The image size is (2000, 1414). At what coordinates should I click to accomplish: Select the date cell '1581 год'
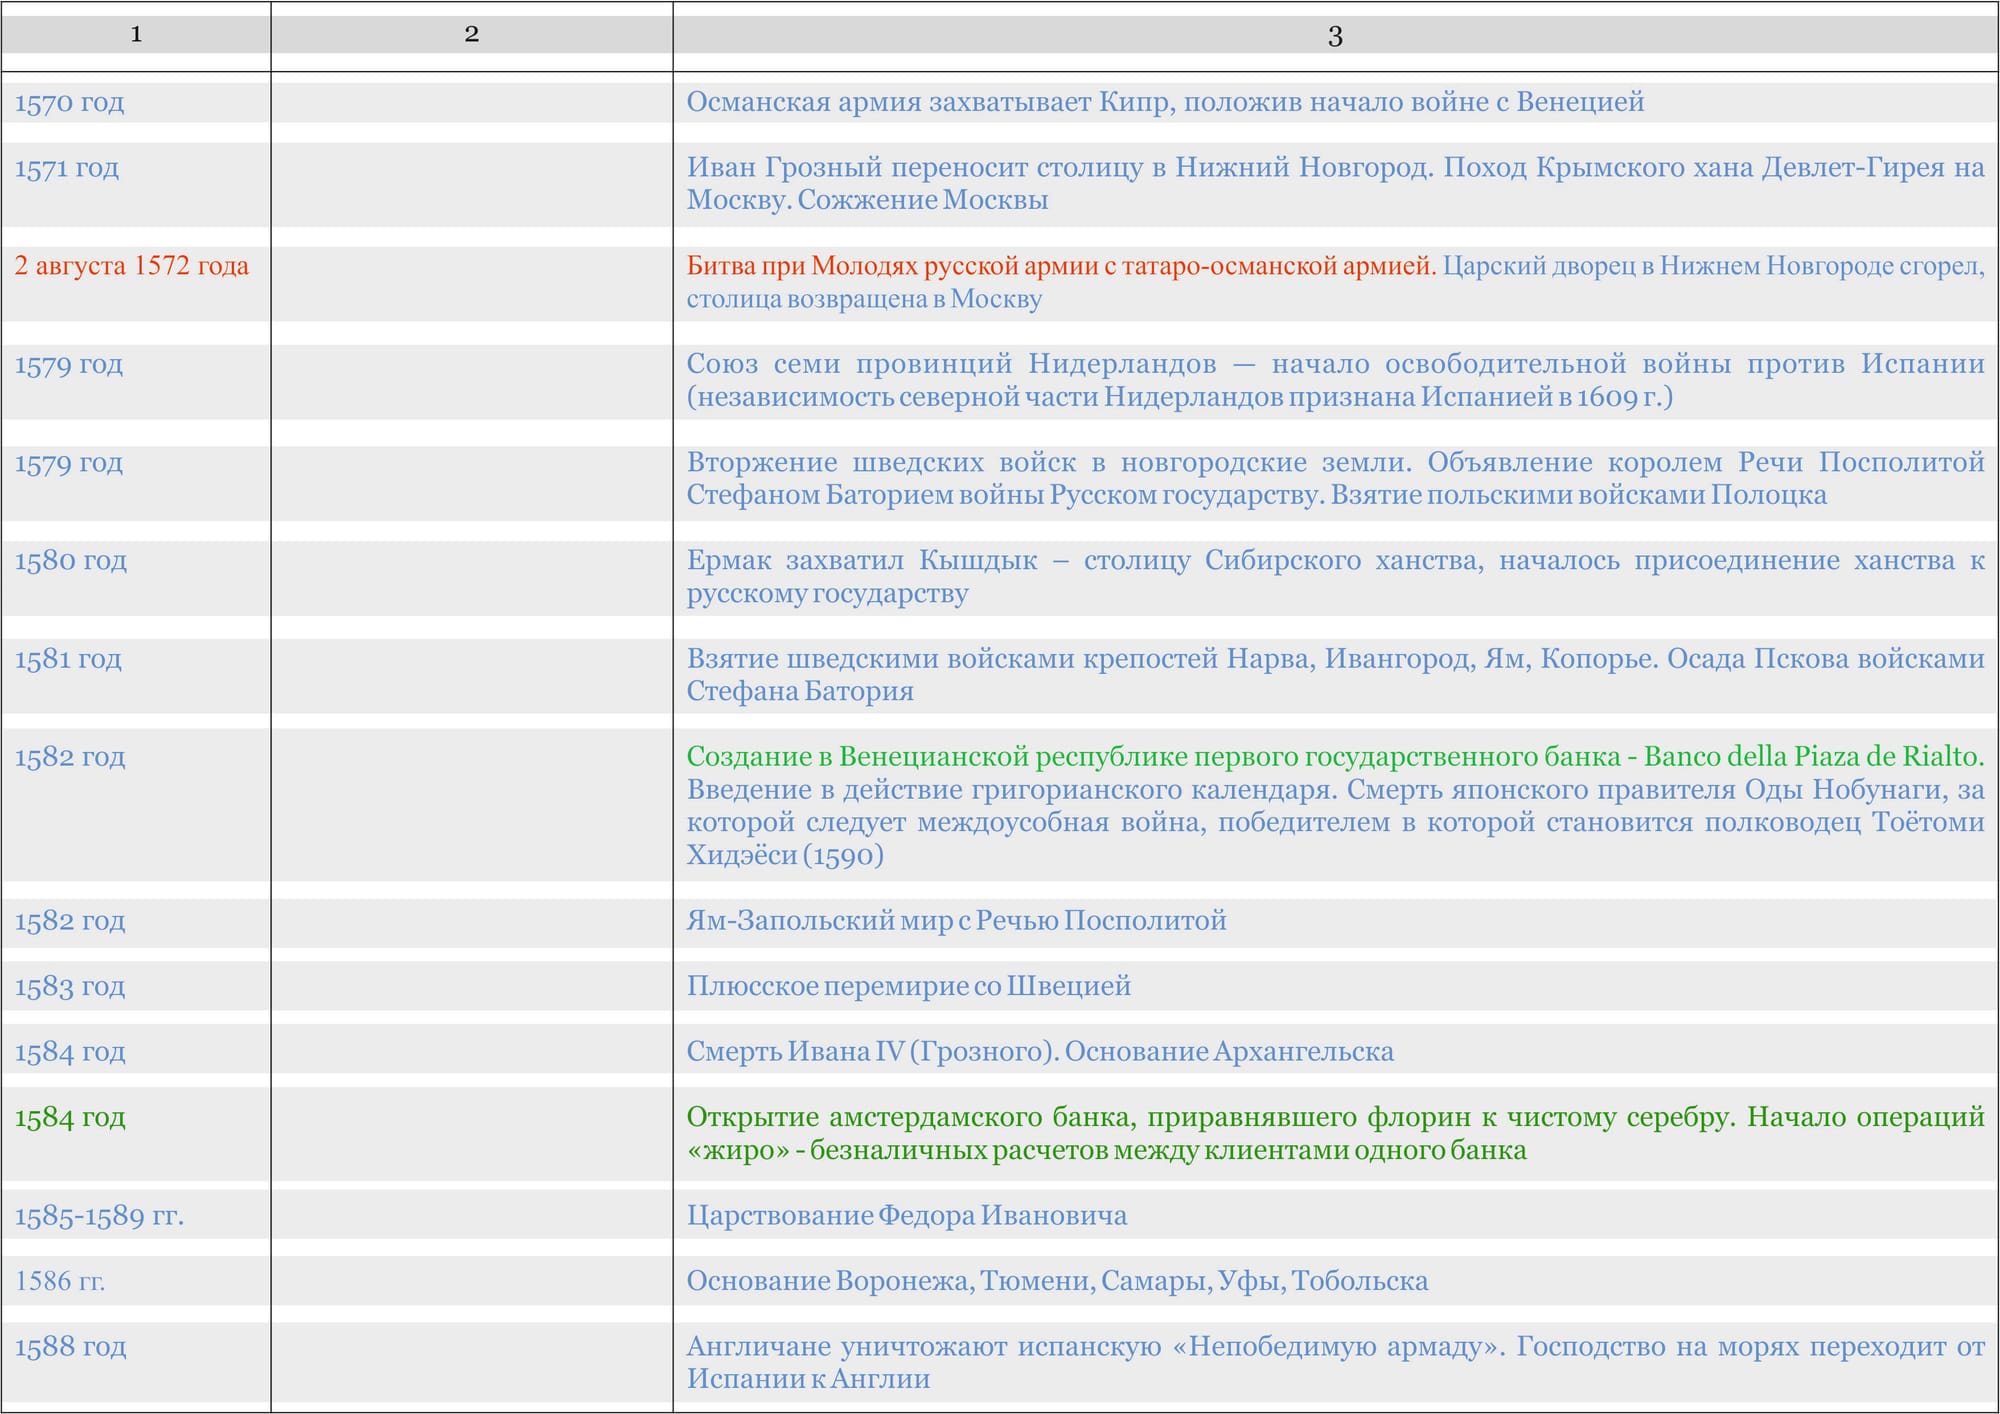pos(68,659)
